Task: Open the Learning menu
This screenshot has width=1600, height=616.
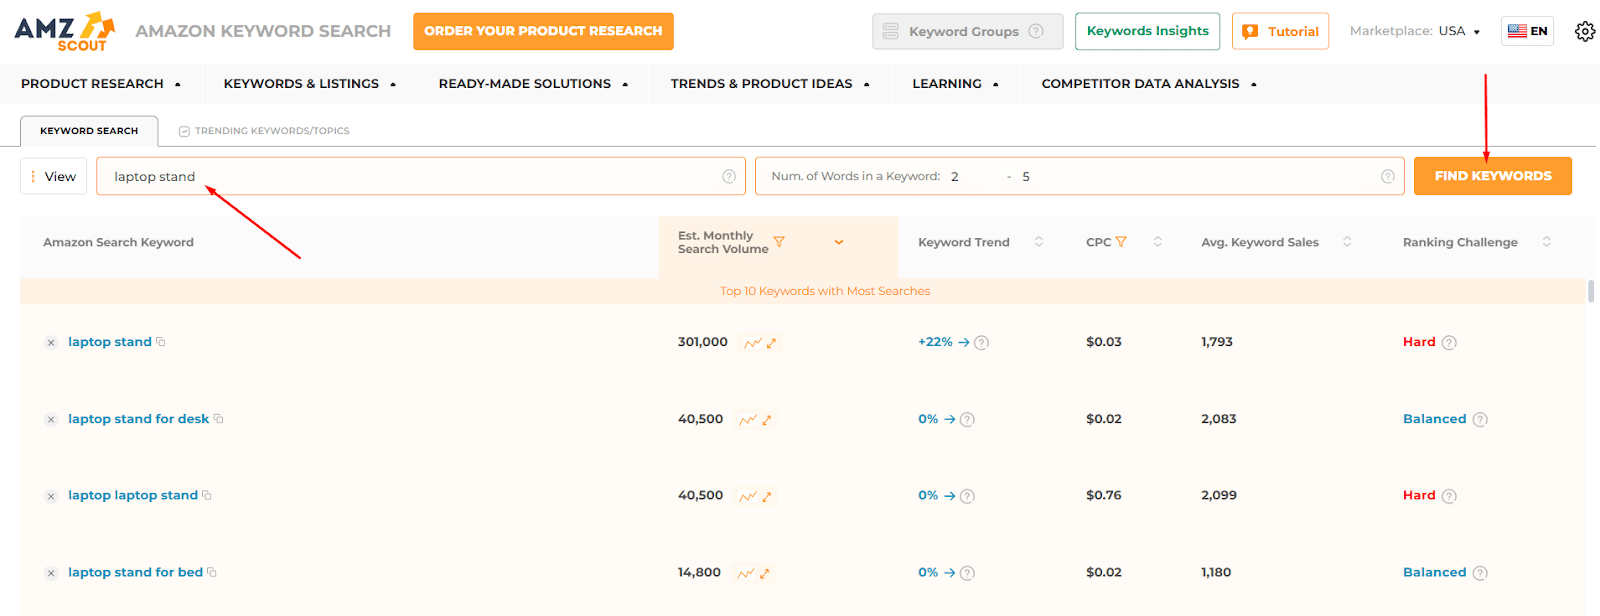Action: (x=955, y=84)
